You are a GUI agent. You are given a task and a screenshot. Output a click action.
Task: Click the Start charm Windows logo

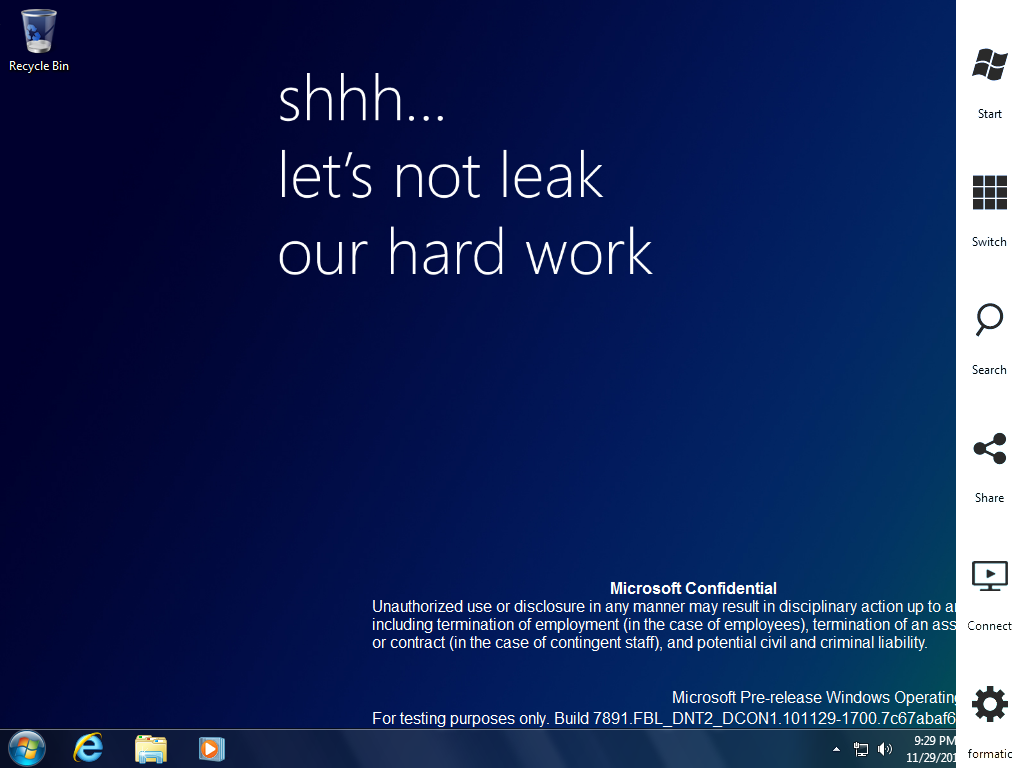(989, 65)
